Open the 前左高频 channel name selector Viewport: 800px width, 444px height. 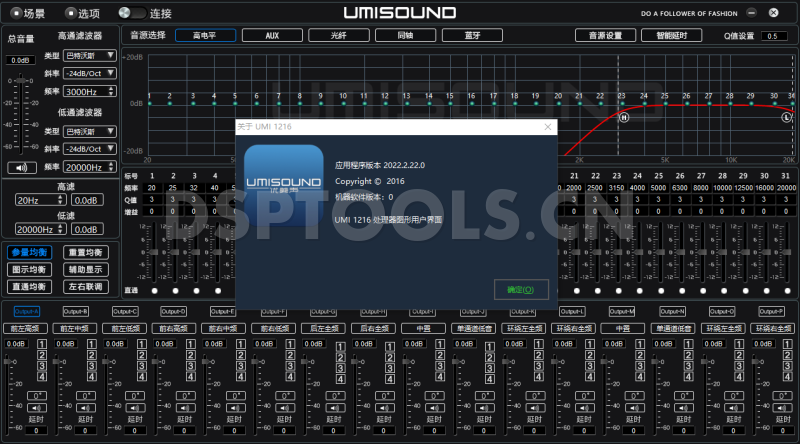point(25,328)
